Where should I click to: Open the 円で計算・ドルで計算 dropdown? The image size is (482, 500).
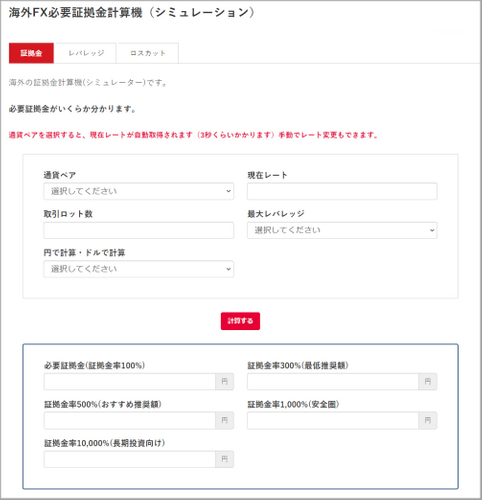[139, 269]
